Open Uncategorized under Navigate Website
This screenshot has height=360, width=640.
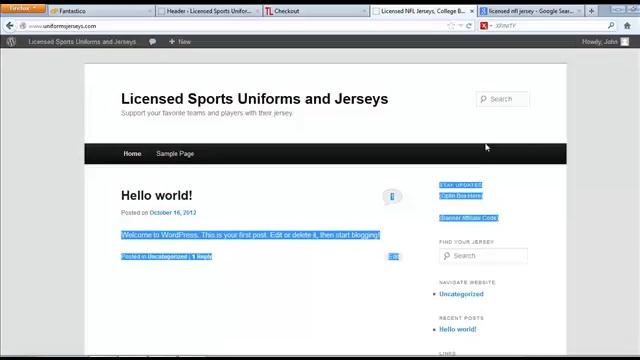461,294
